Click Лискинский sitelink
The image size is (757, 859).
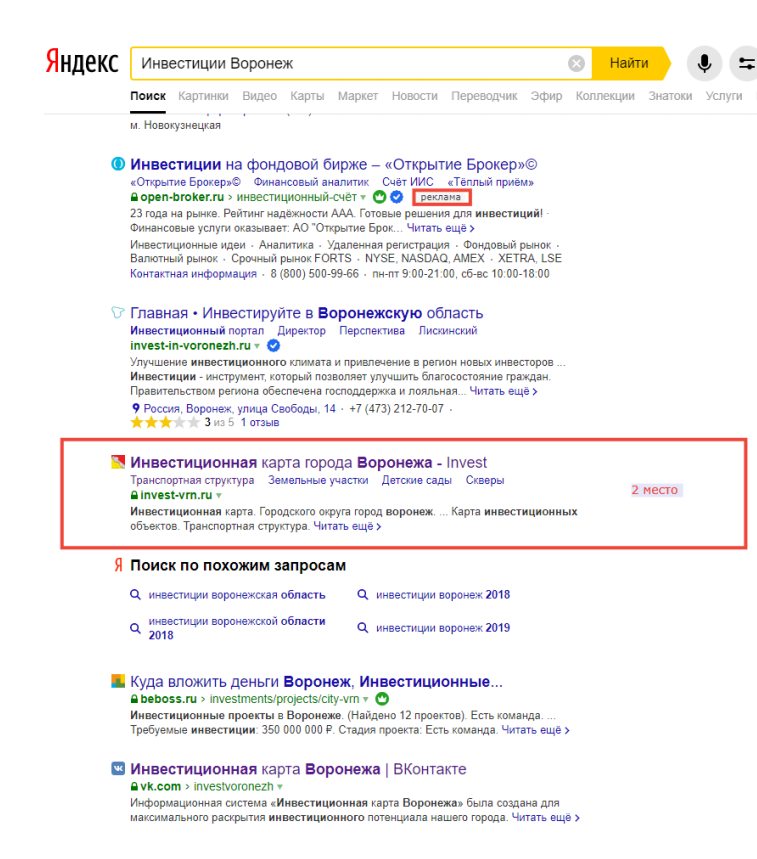pos(448,330)
